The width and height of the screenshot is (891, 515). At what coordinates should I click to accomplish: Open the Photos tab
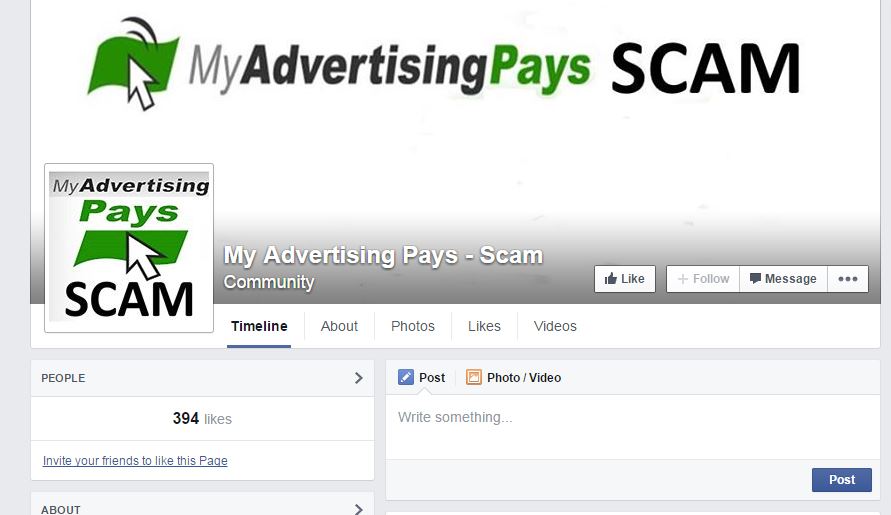pyautogui.click(x=413, y=326)
